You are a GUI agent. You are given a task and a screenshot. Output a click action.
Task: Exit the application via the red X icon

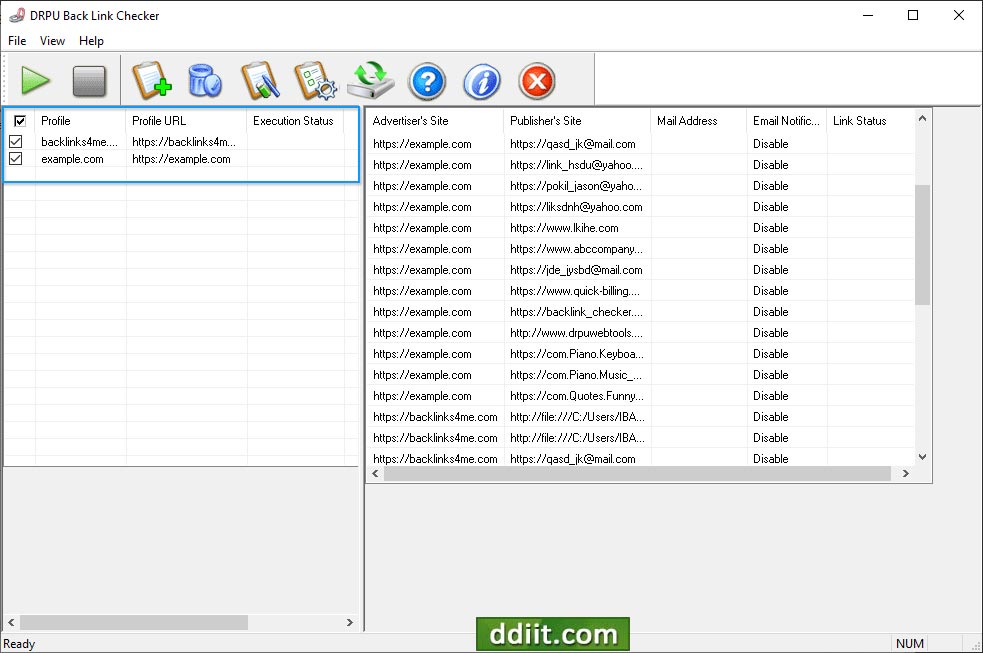pos(536,81)
